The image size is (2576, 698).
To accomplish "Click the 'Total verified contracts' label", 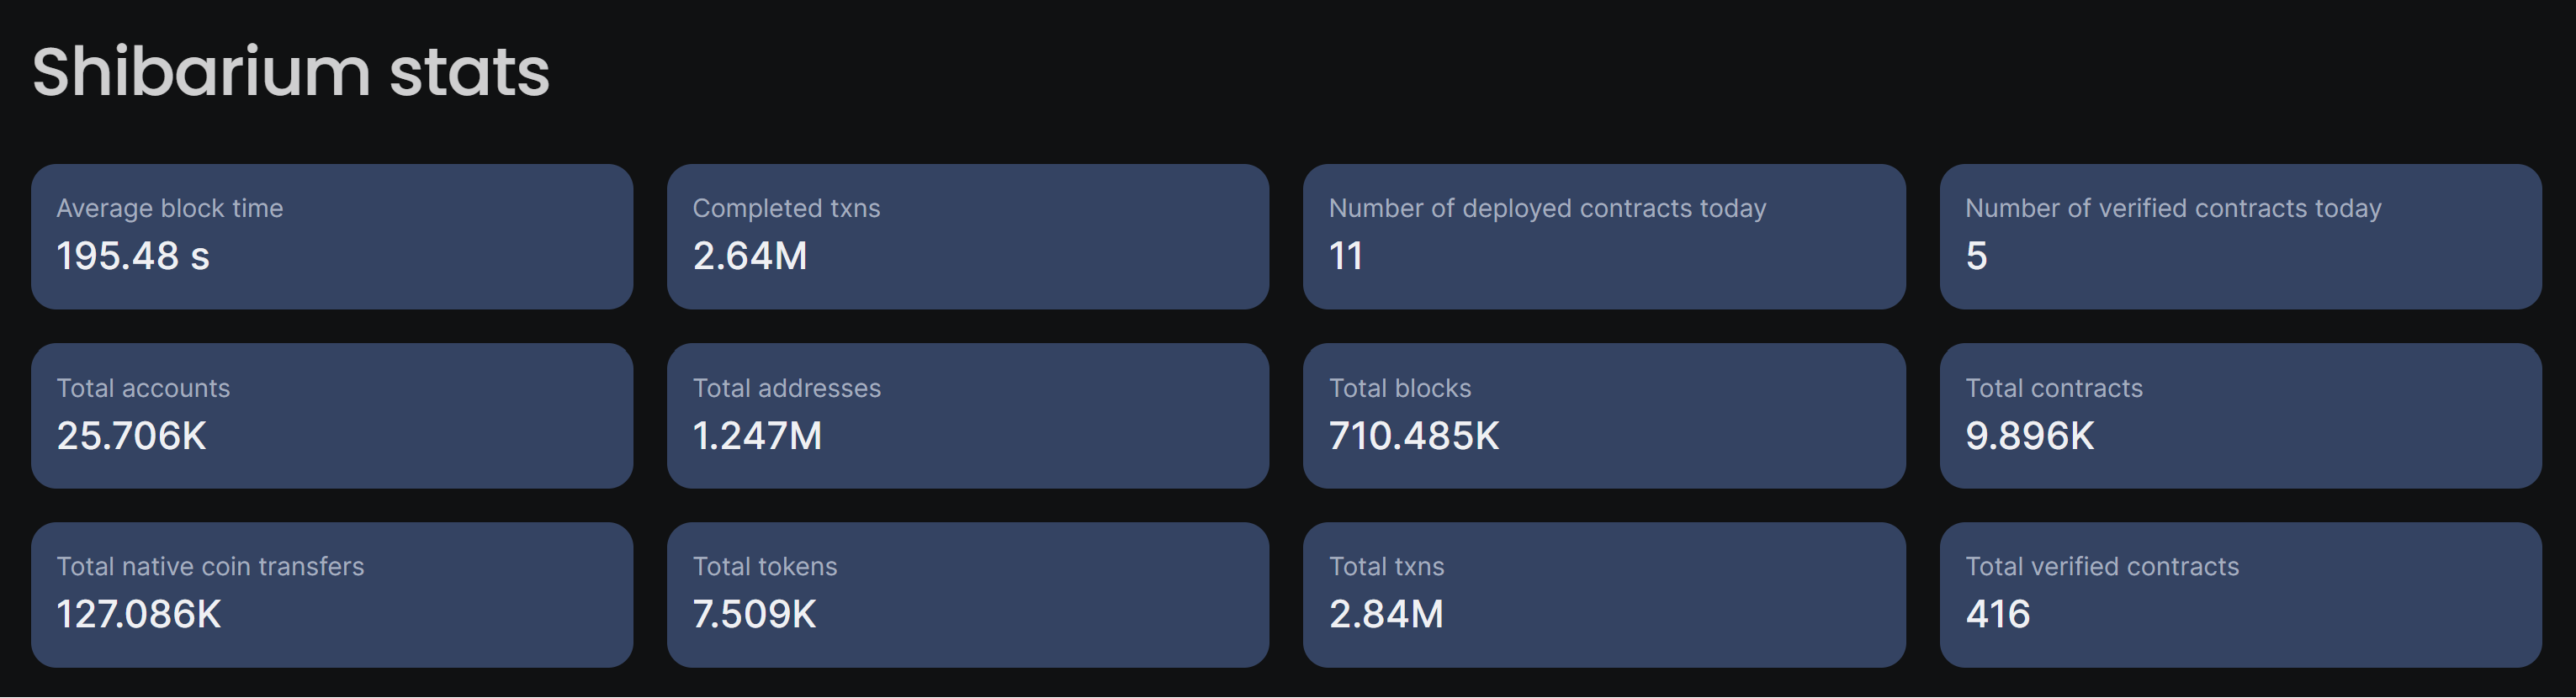I will click(x=2102, y=566).
